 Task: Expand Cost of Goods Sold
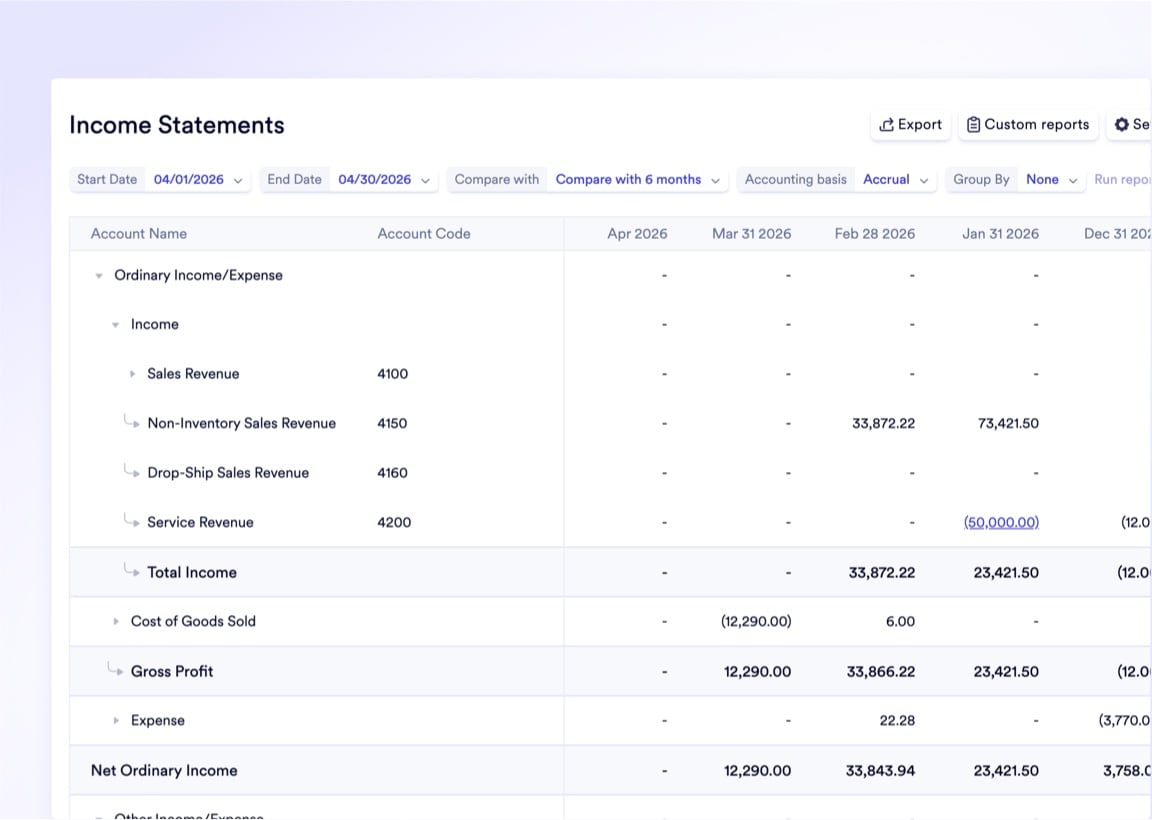tap(116, 622)
